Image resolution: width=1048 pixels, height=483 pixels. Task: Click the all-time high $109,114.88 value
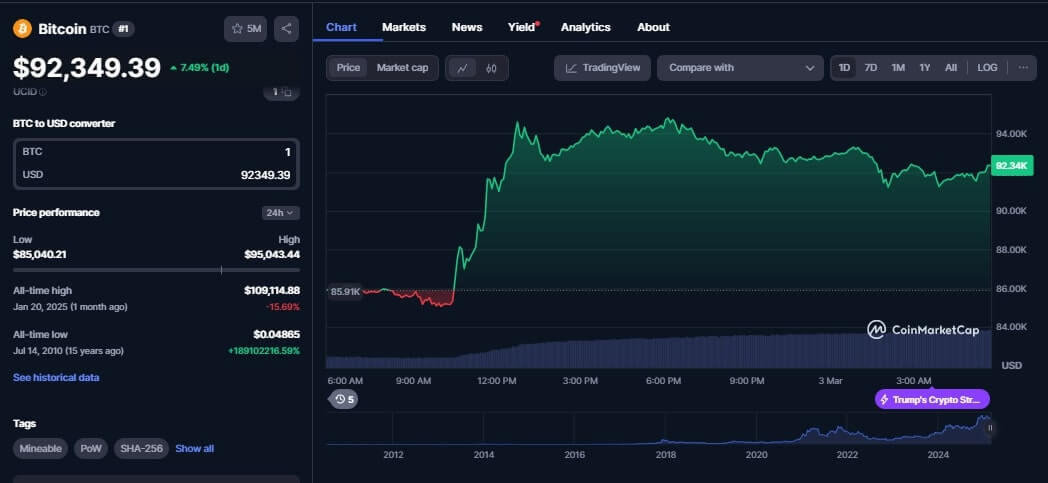coord(272,291)
